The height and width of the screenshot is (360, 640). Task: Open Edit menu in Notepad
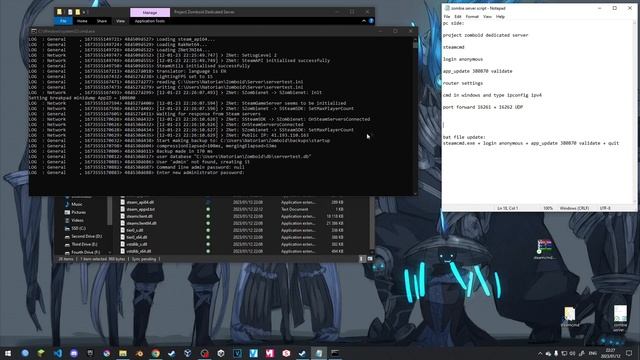click(x=458, y=17)
